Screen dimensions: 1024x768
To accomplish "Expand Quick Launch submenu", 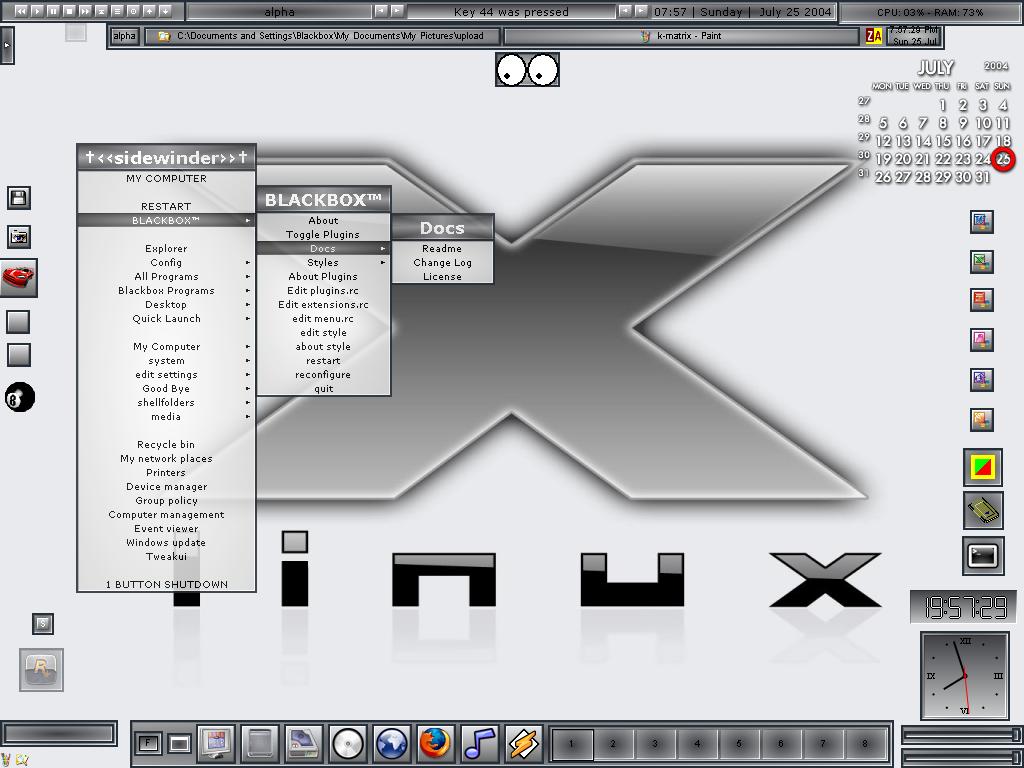I will 166,319.
